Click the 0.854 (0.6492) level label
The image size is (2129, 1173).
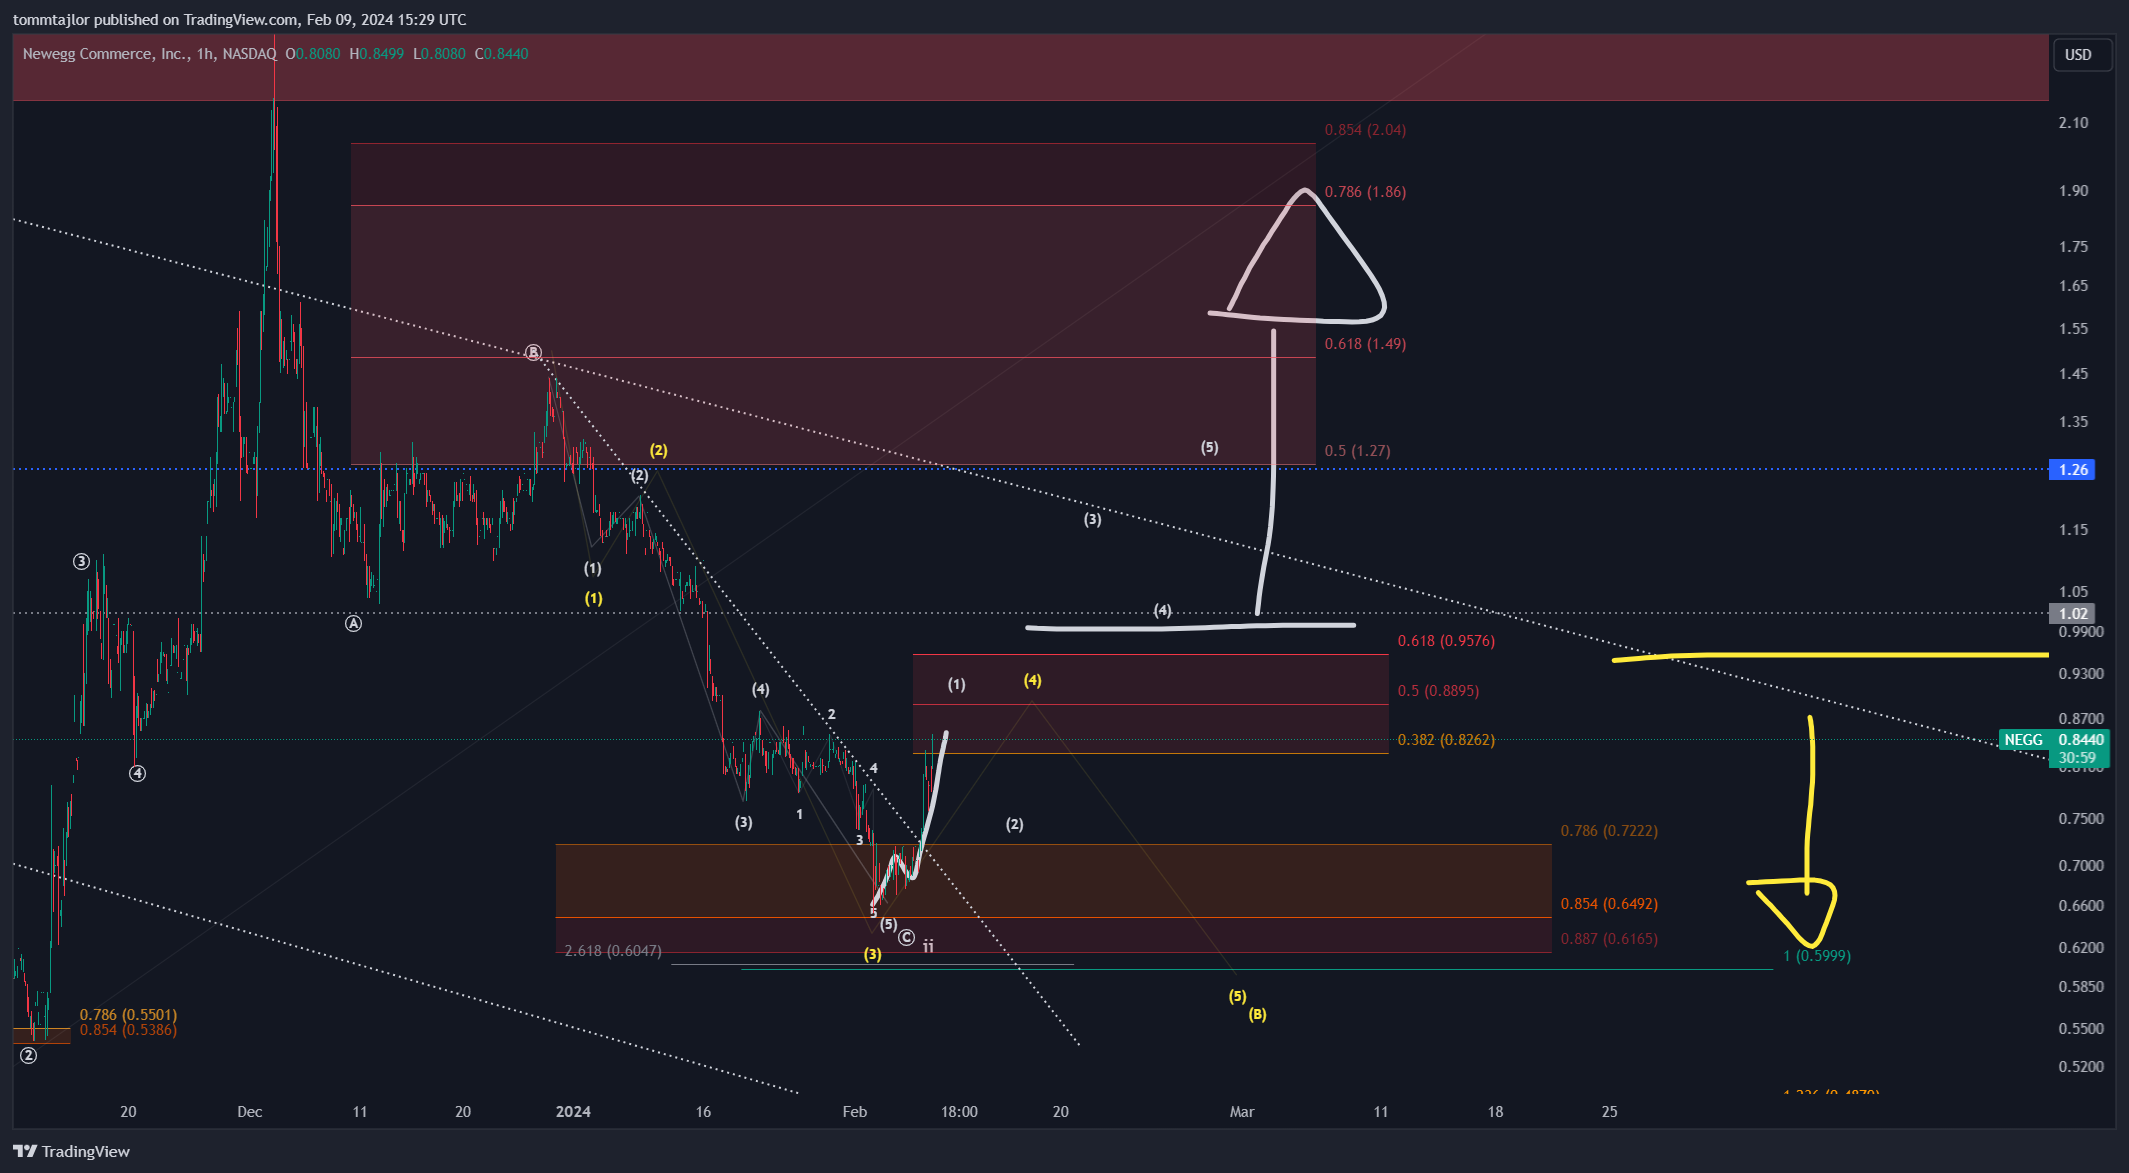(x=1609, y=904)
